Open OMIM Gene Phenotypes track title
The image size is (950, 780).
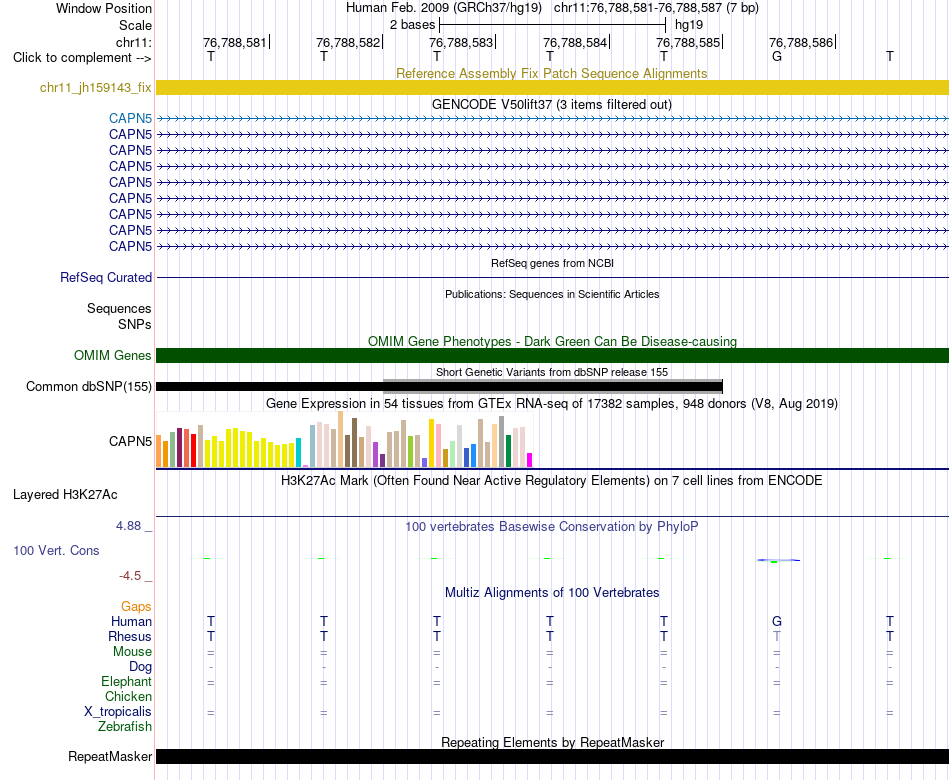[x=552, y=341]
